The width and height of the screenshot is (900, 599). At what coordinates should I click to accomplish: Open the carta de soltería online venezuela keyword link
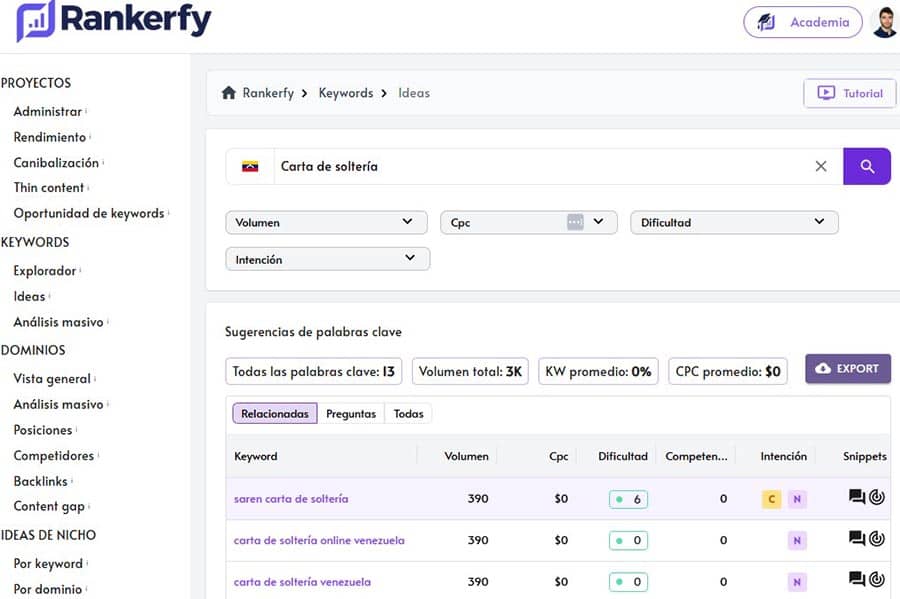[x=319, y=540]
